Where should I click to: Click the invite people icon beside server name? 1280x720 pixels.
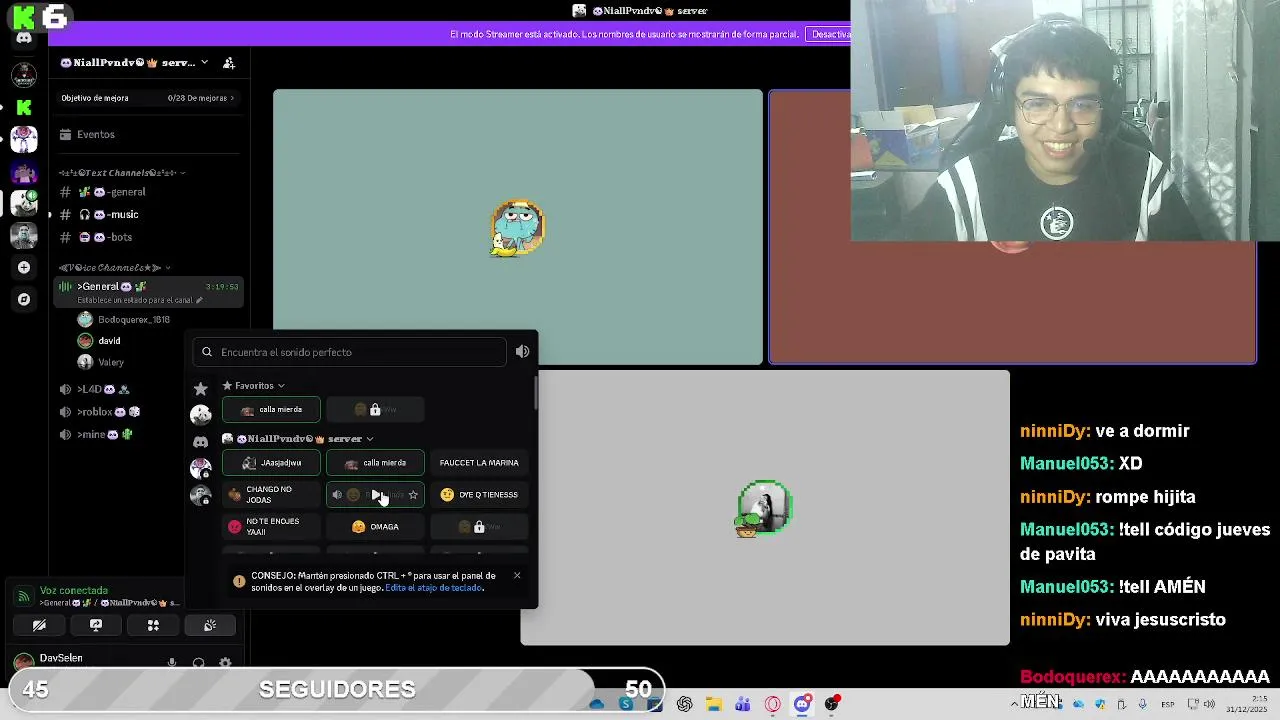point(229,63)
